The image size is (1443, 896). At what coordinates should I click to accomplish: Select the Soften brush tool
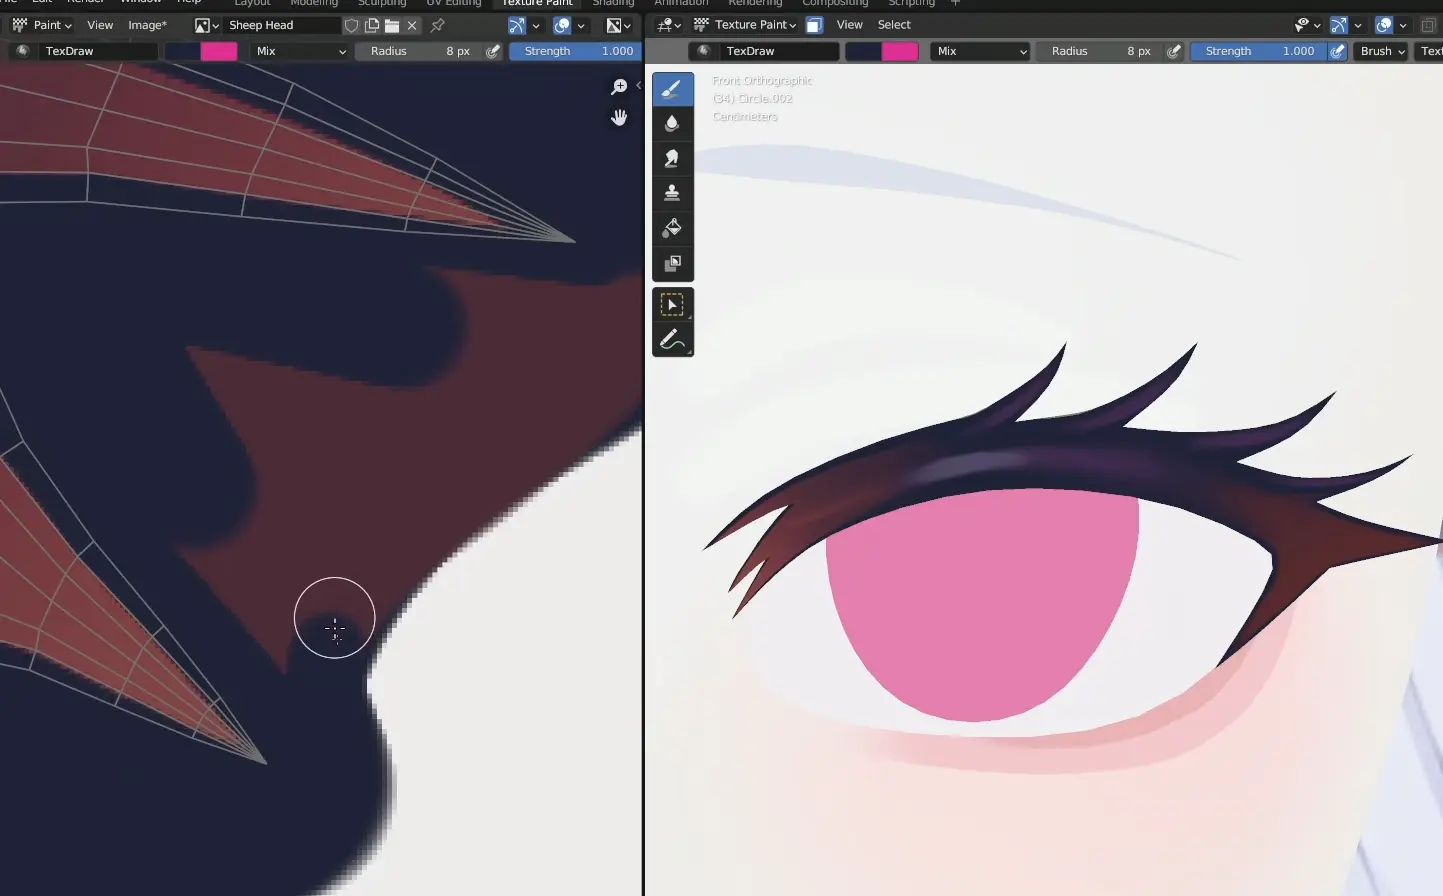coord(672,123)
